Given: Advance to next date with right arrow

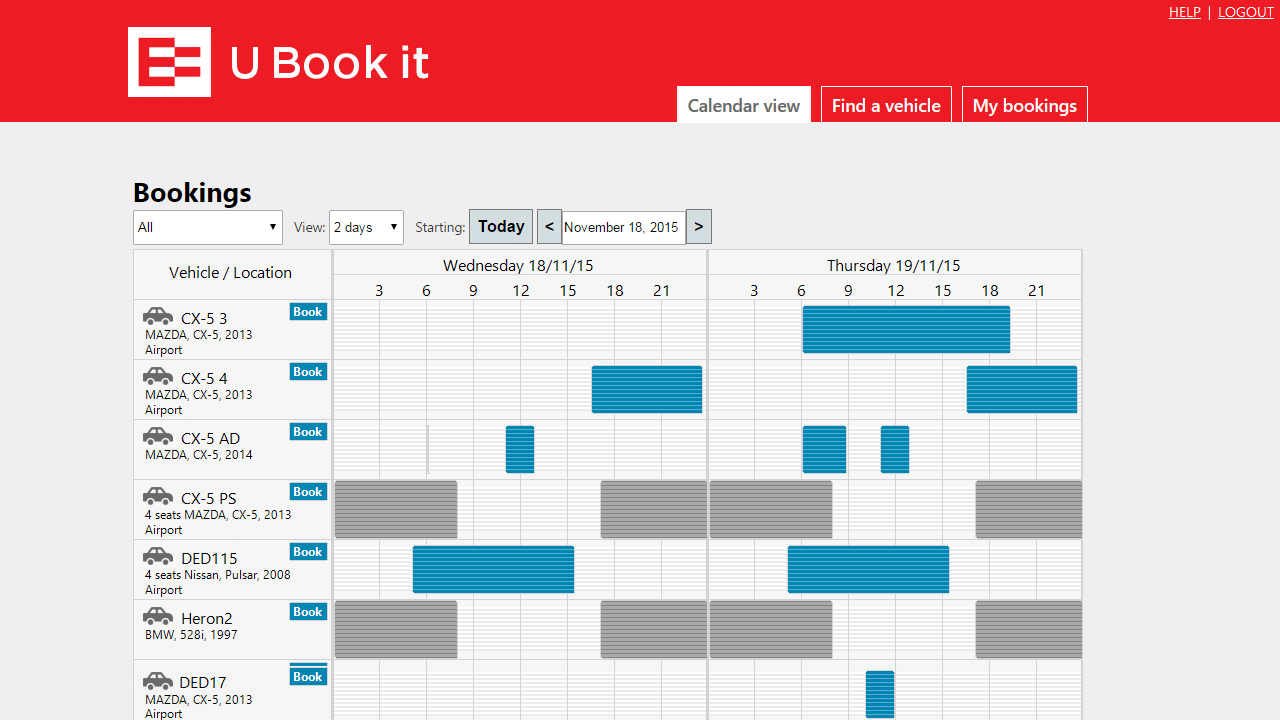Looking at the screenshot, I should [x=699, y=227].
